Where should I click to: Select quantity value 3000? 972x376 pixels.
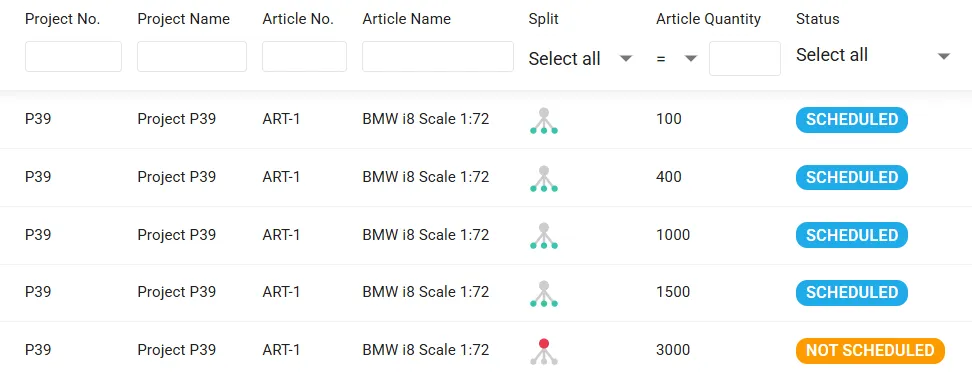(673, 350)
